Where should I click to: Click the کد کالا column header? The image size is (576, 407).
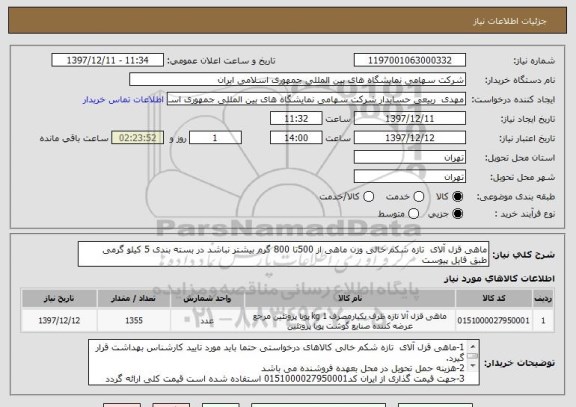coord(494,299)
